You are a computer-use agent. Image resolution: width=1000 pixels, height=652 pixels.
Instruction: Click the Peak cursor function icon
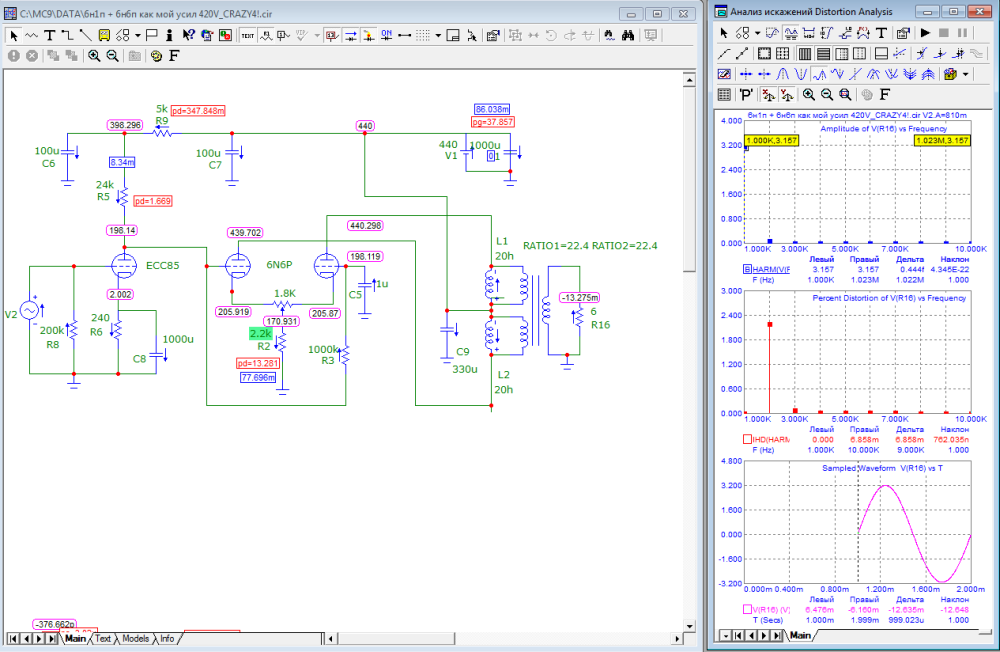click(x=784, y=74)
